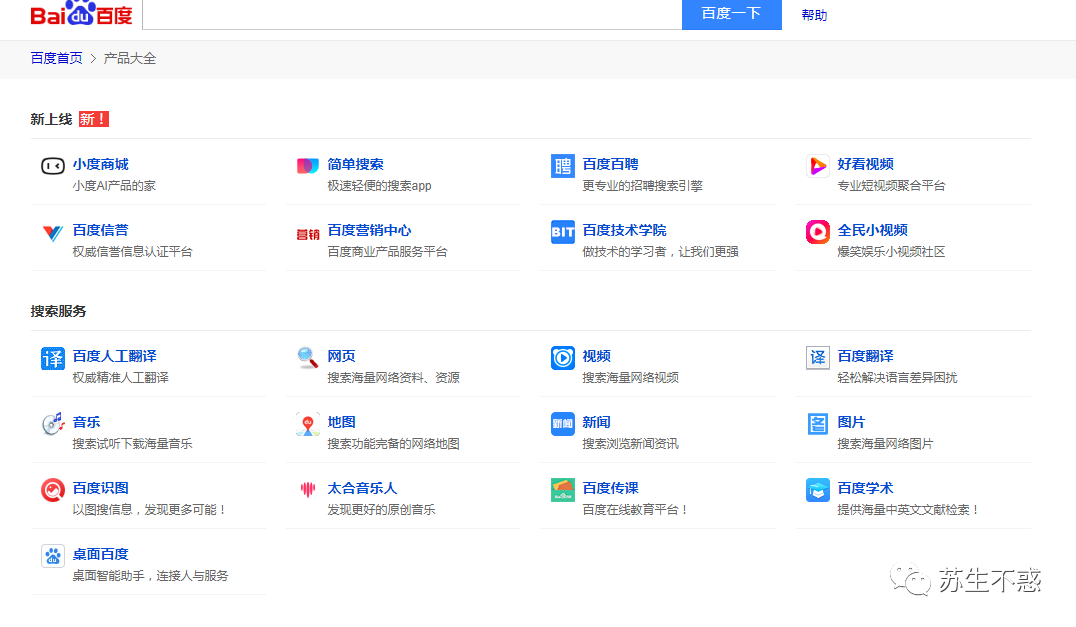The image size is (1076, 627).
Task: Click the 百度营销中心 red icon
Action: coord(307,235)
